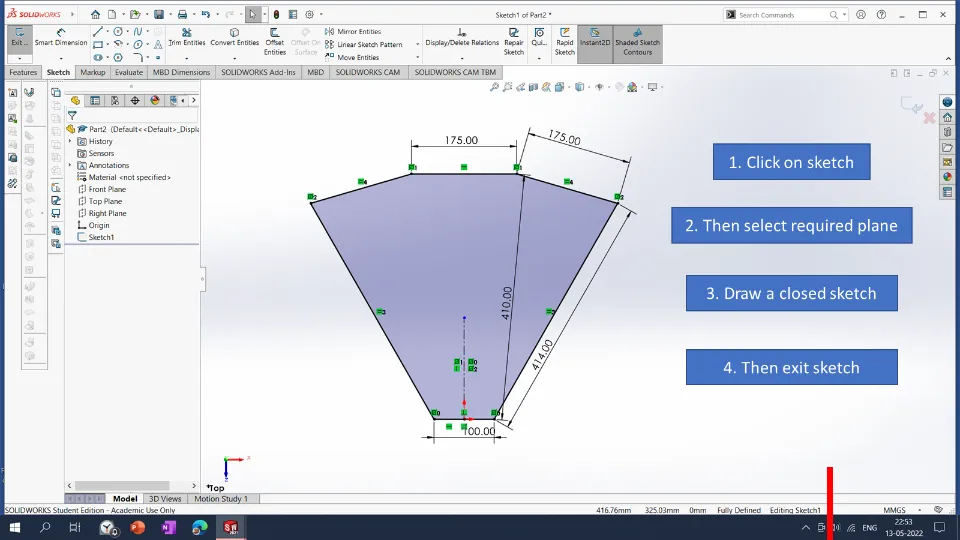Open the Move Entities dropdown arrow
This screenshot has width=960, height=540.
pyautogui.click(x=418, y=58)
